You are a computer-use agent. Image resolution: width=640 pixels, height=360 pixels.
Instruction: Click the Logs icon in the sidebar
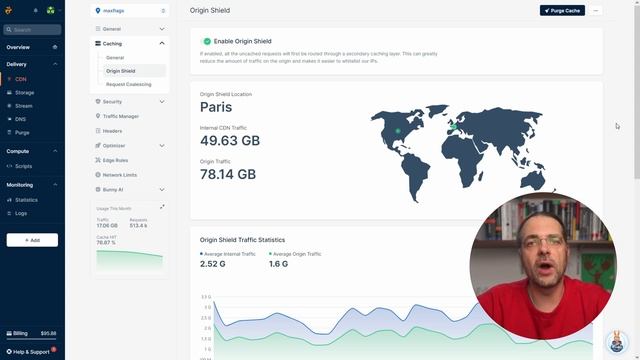pos(9,213)
